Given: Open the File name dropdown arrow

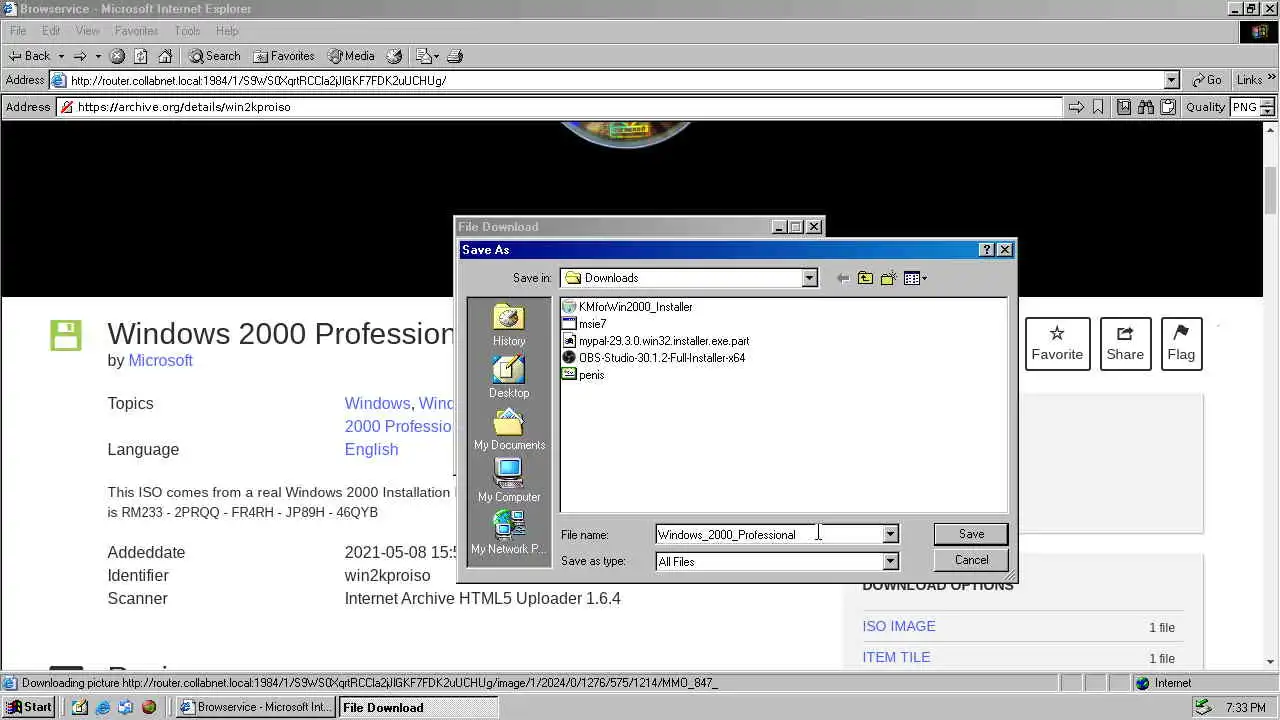Looking at the screenshot, I should click(x=890, y=534).
